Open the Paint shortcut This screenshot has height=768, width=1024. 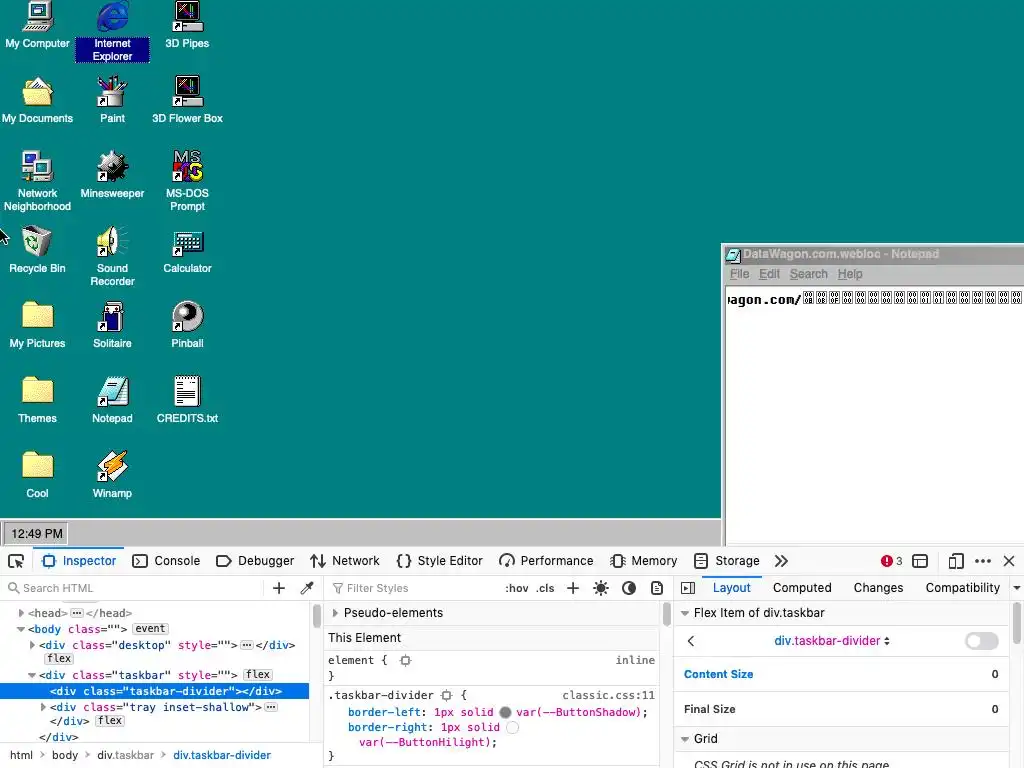click(112, 101)
